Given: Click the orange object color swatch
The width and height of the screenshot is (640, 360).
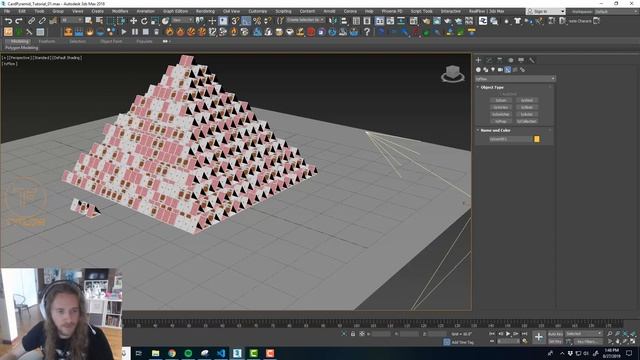Looking at the screenshot, I should pyautogui.click(x=537, y=139).
